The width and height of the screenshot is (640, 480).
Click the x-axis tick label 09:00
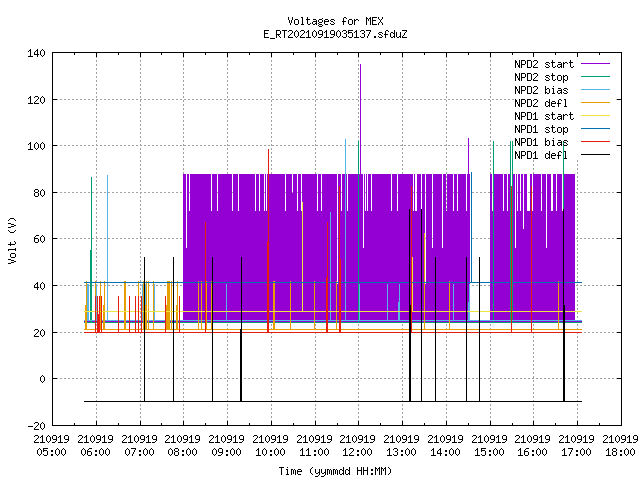point(227,452)
